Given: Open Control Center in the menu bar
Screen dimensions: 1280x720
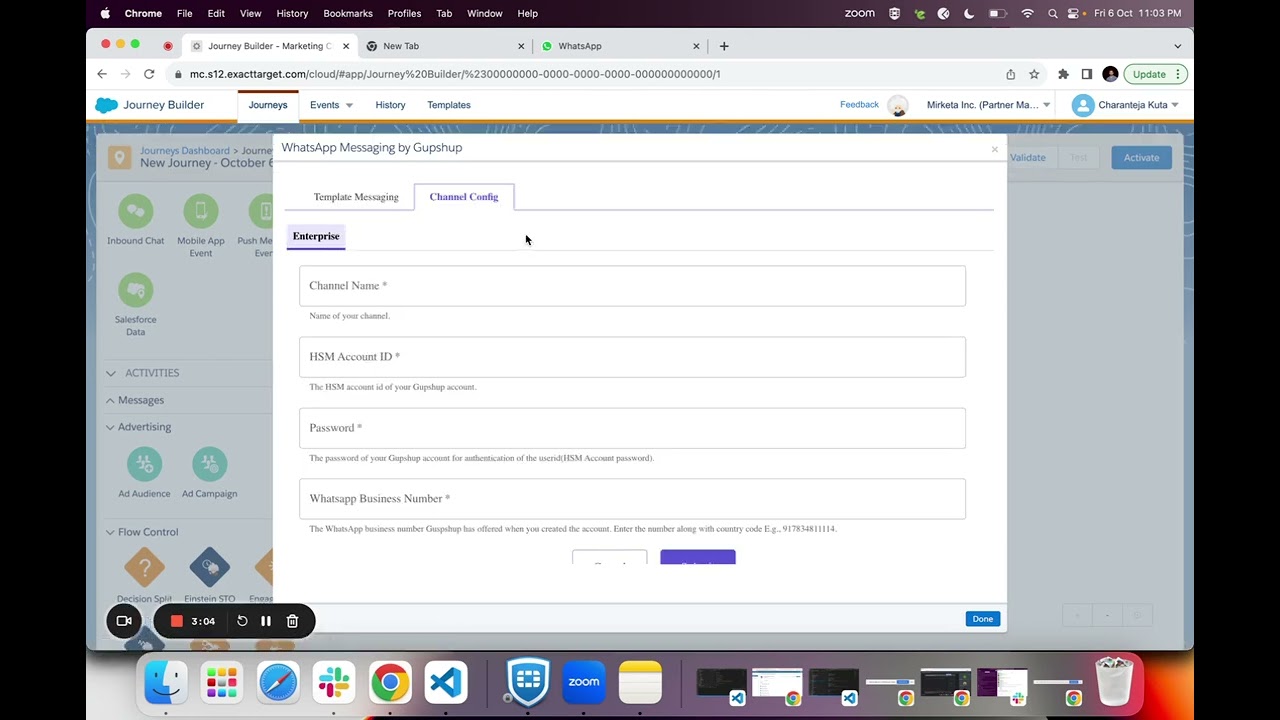Looking at the screenshot, I should pyautogui.click(x=1075, y=14).
